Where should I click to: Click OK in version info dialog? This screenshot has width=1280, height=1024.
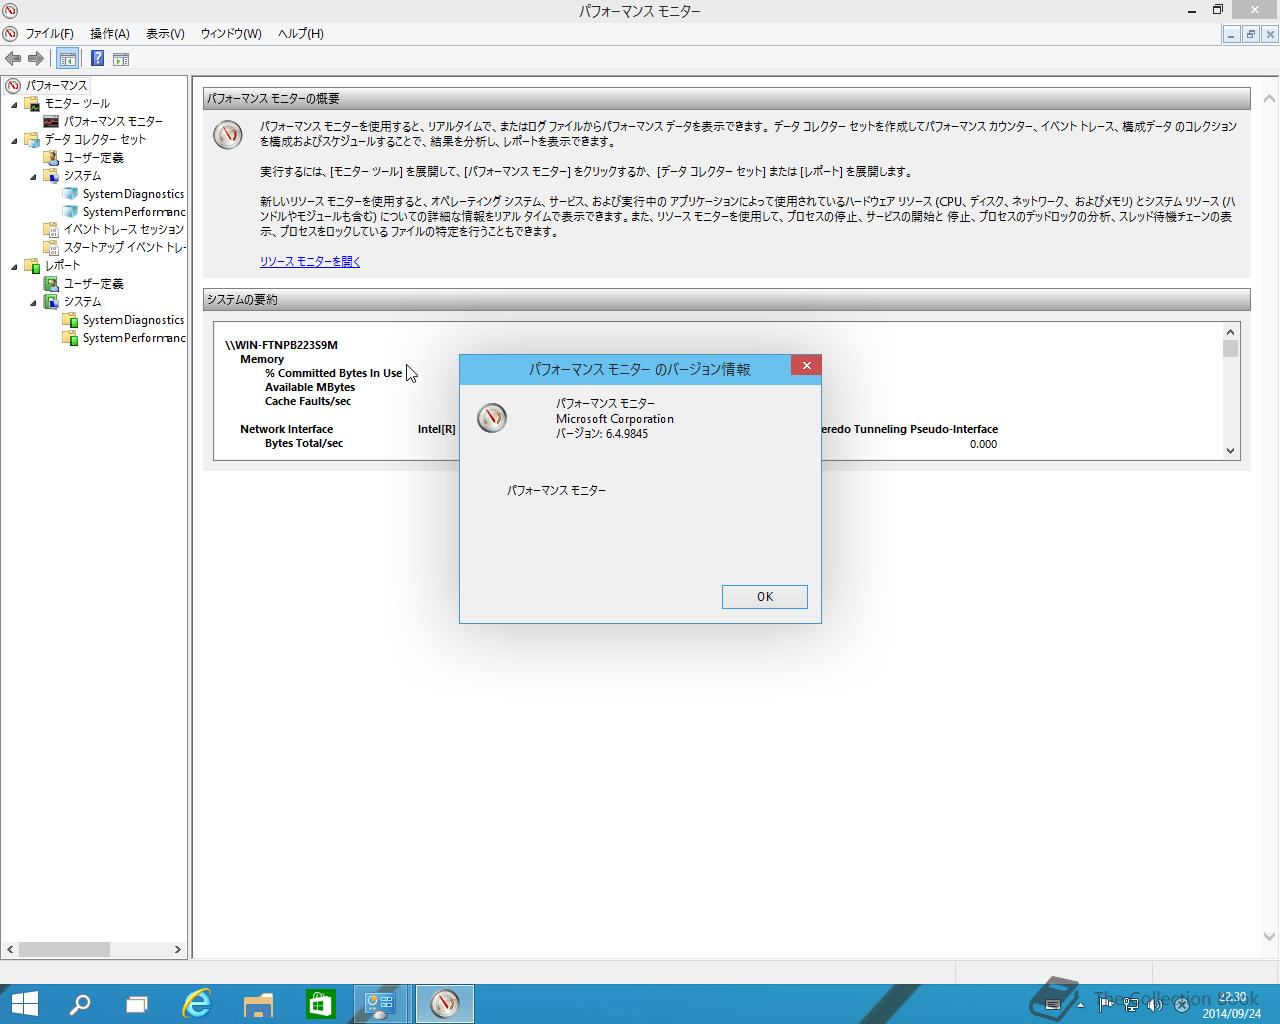765,597
